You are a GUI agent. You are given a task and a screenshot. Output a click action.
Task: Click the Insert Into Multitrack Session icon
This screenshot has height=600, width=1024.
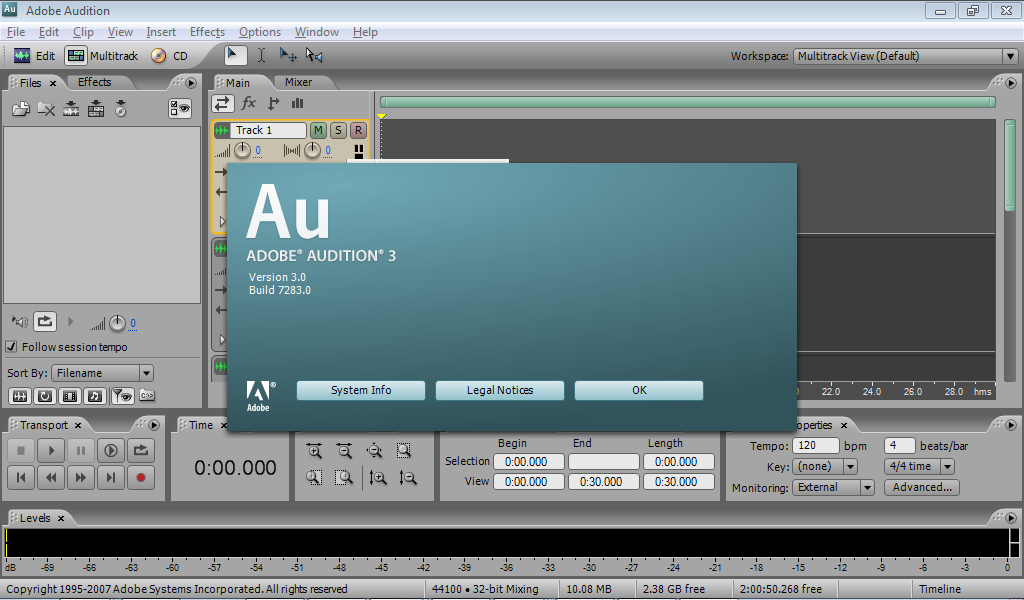point(96,108)
